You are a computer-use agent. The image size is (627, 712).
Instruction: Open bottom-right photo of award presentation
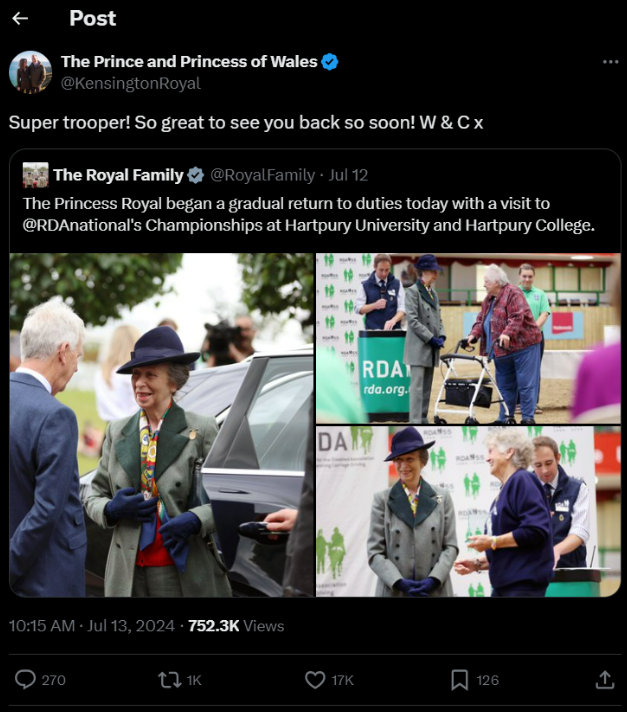(x=468, y=512)
